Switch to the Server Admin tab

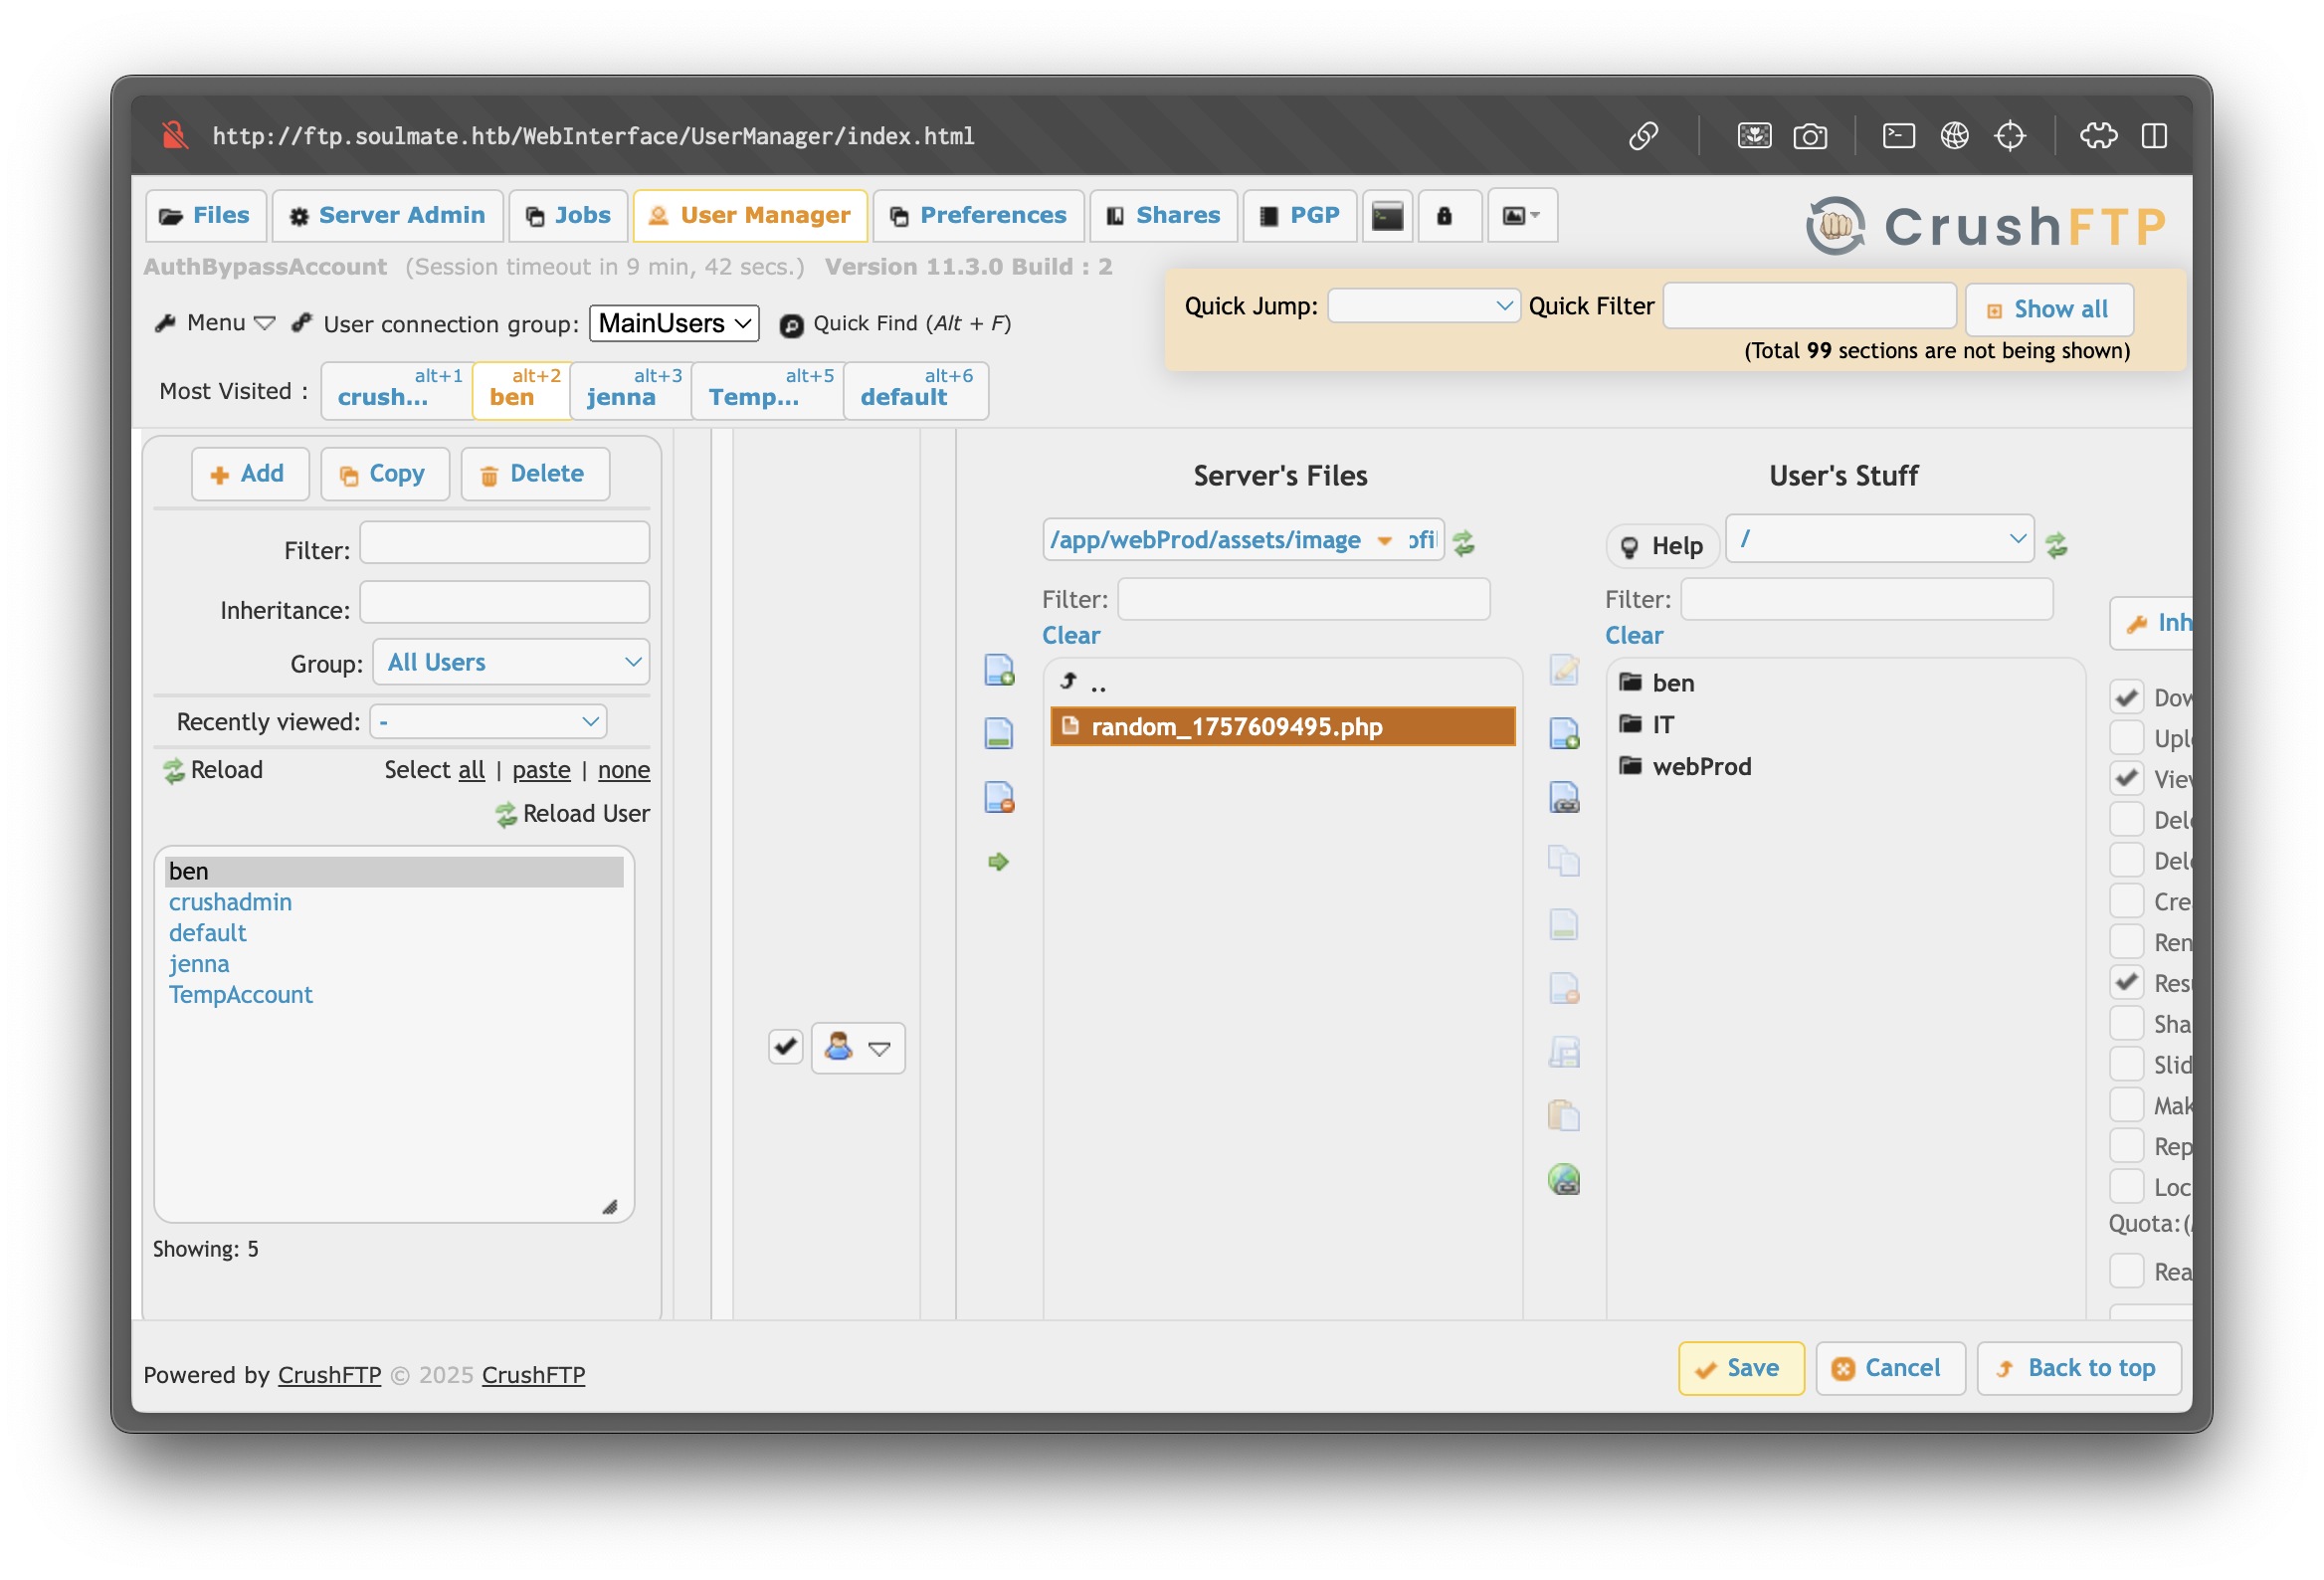click(387, 216)
